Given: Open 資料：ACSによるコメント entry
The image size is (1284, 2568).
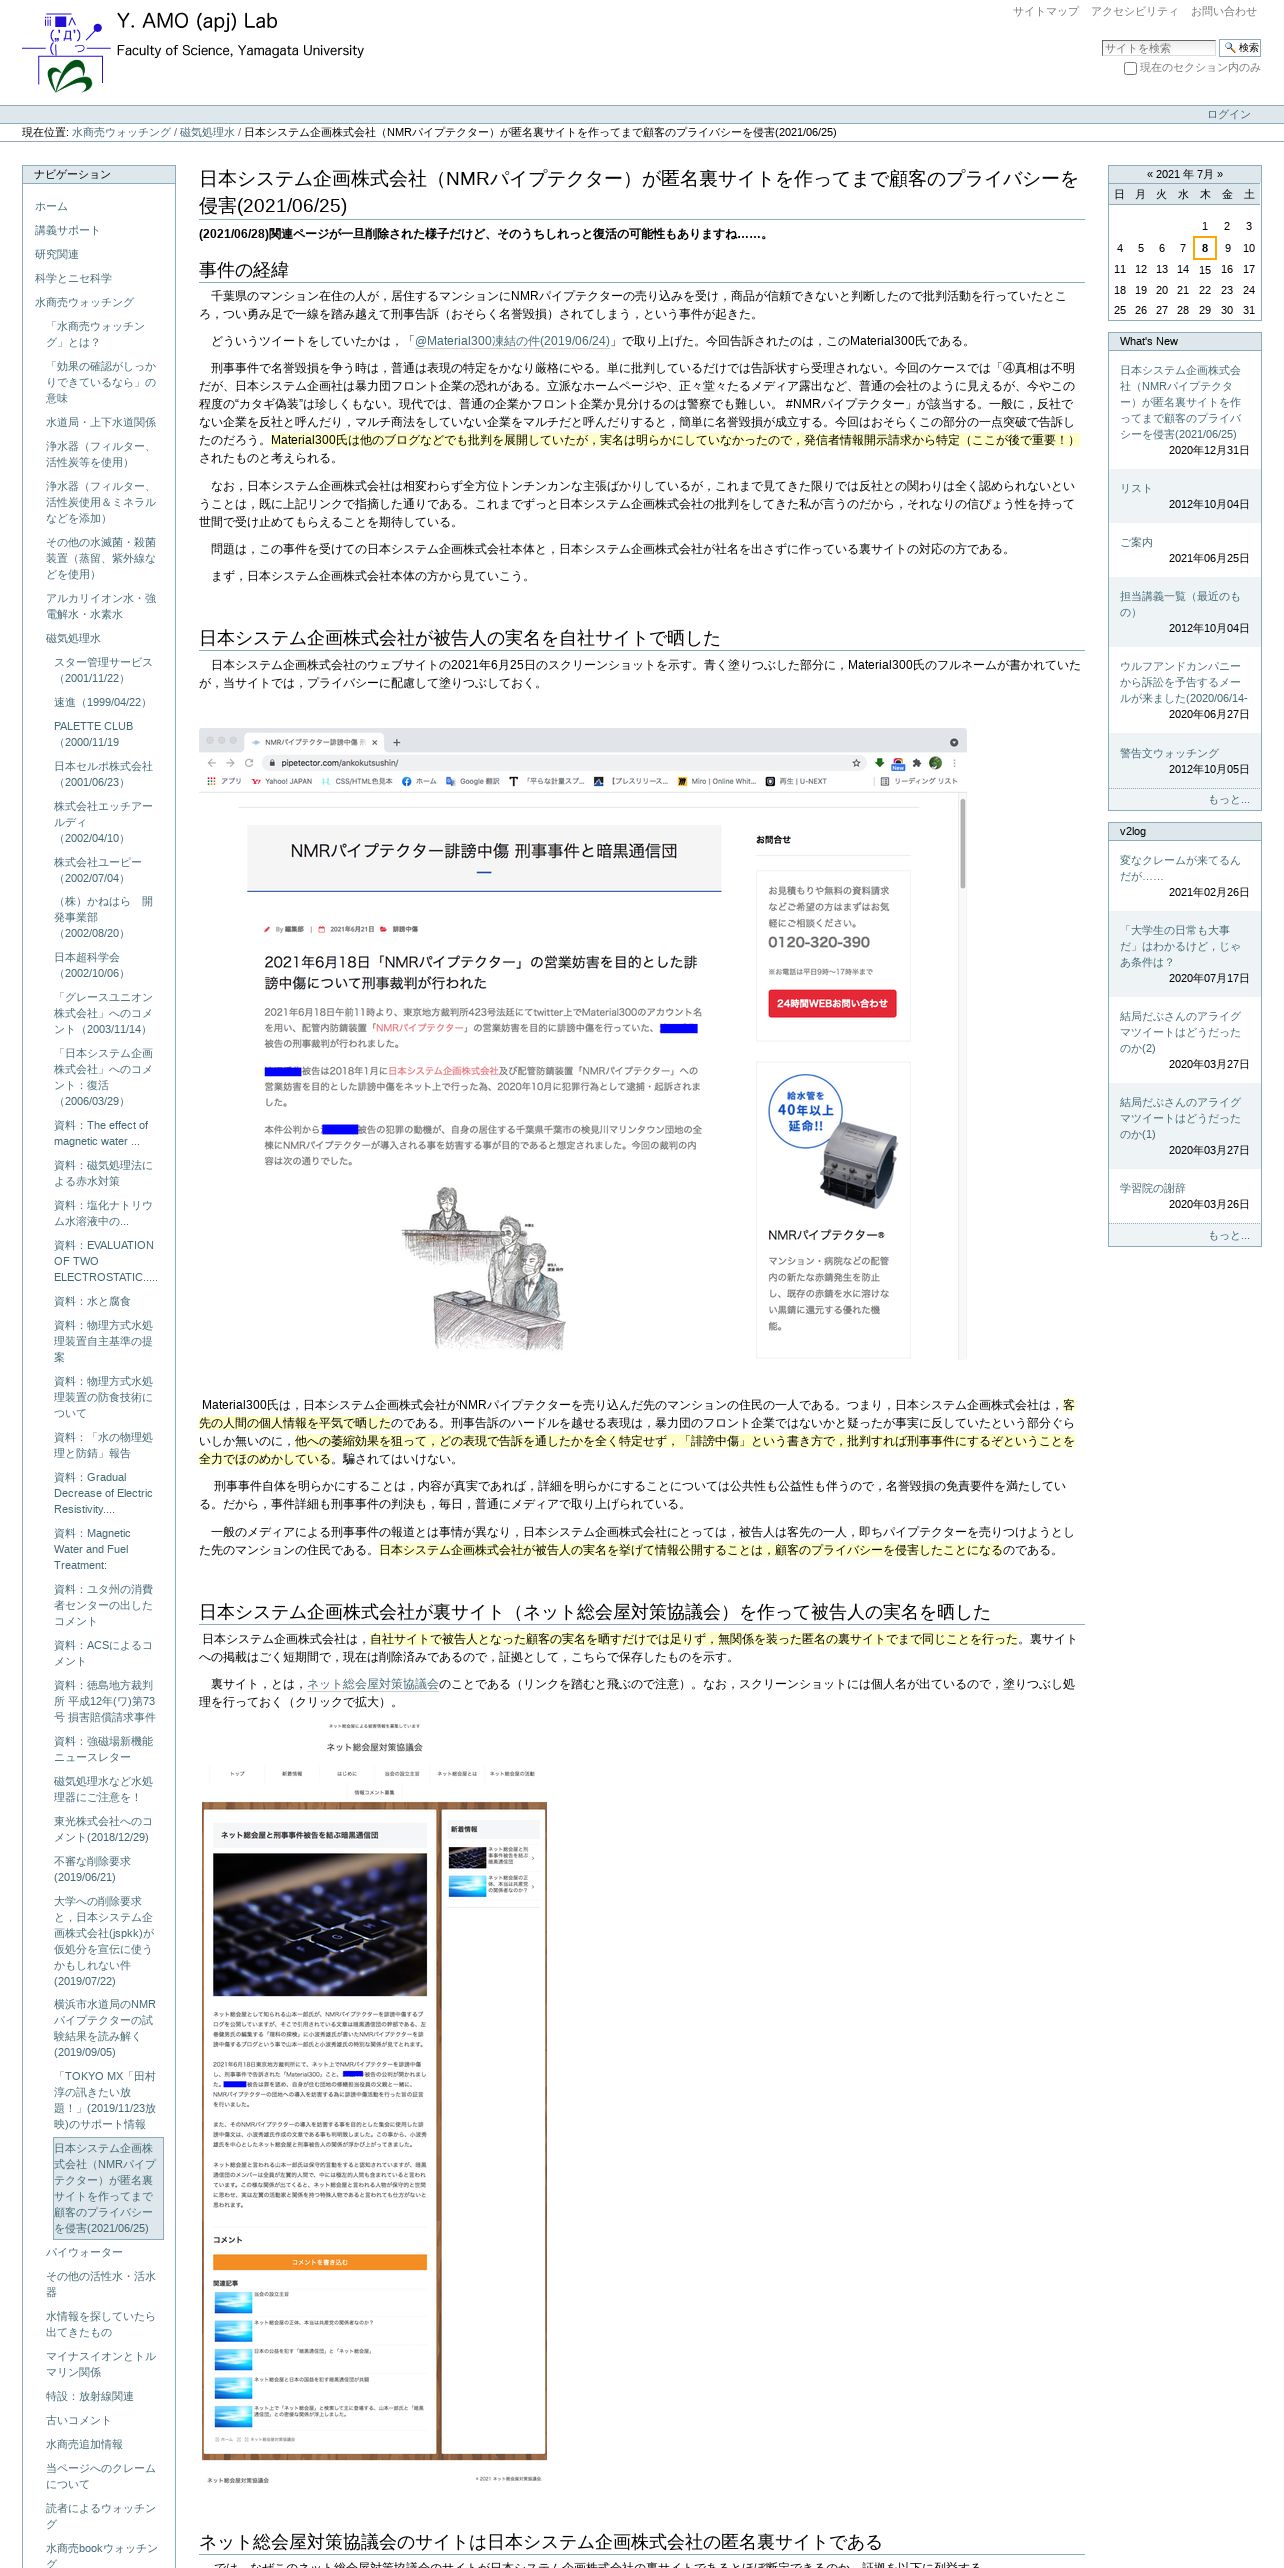Looking at the screenshot, I should coord(103,1654).
